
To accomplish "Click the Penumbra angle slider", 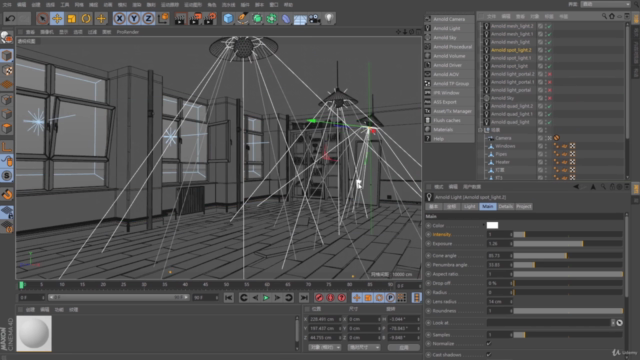I will coord(567,265).
